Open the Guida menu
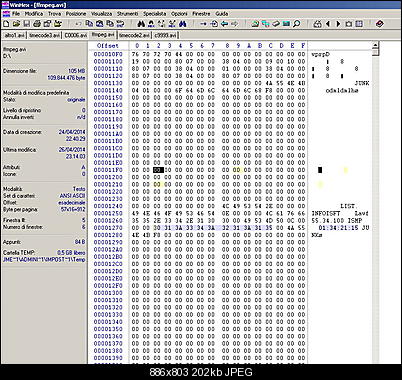402x380 pixels. 222,14
